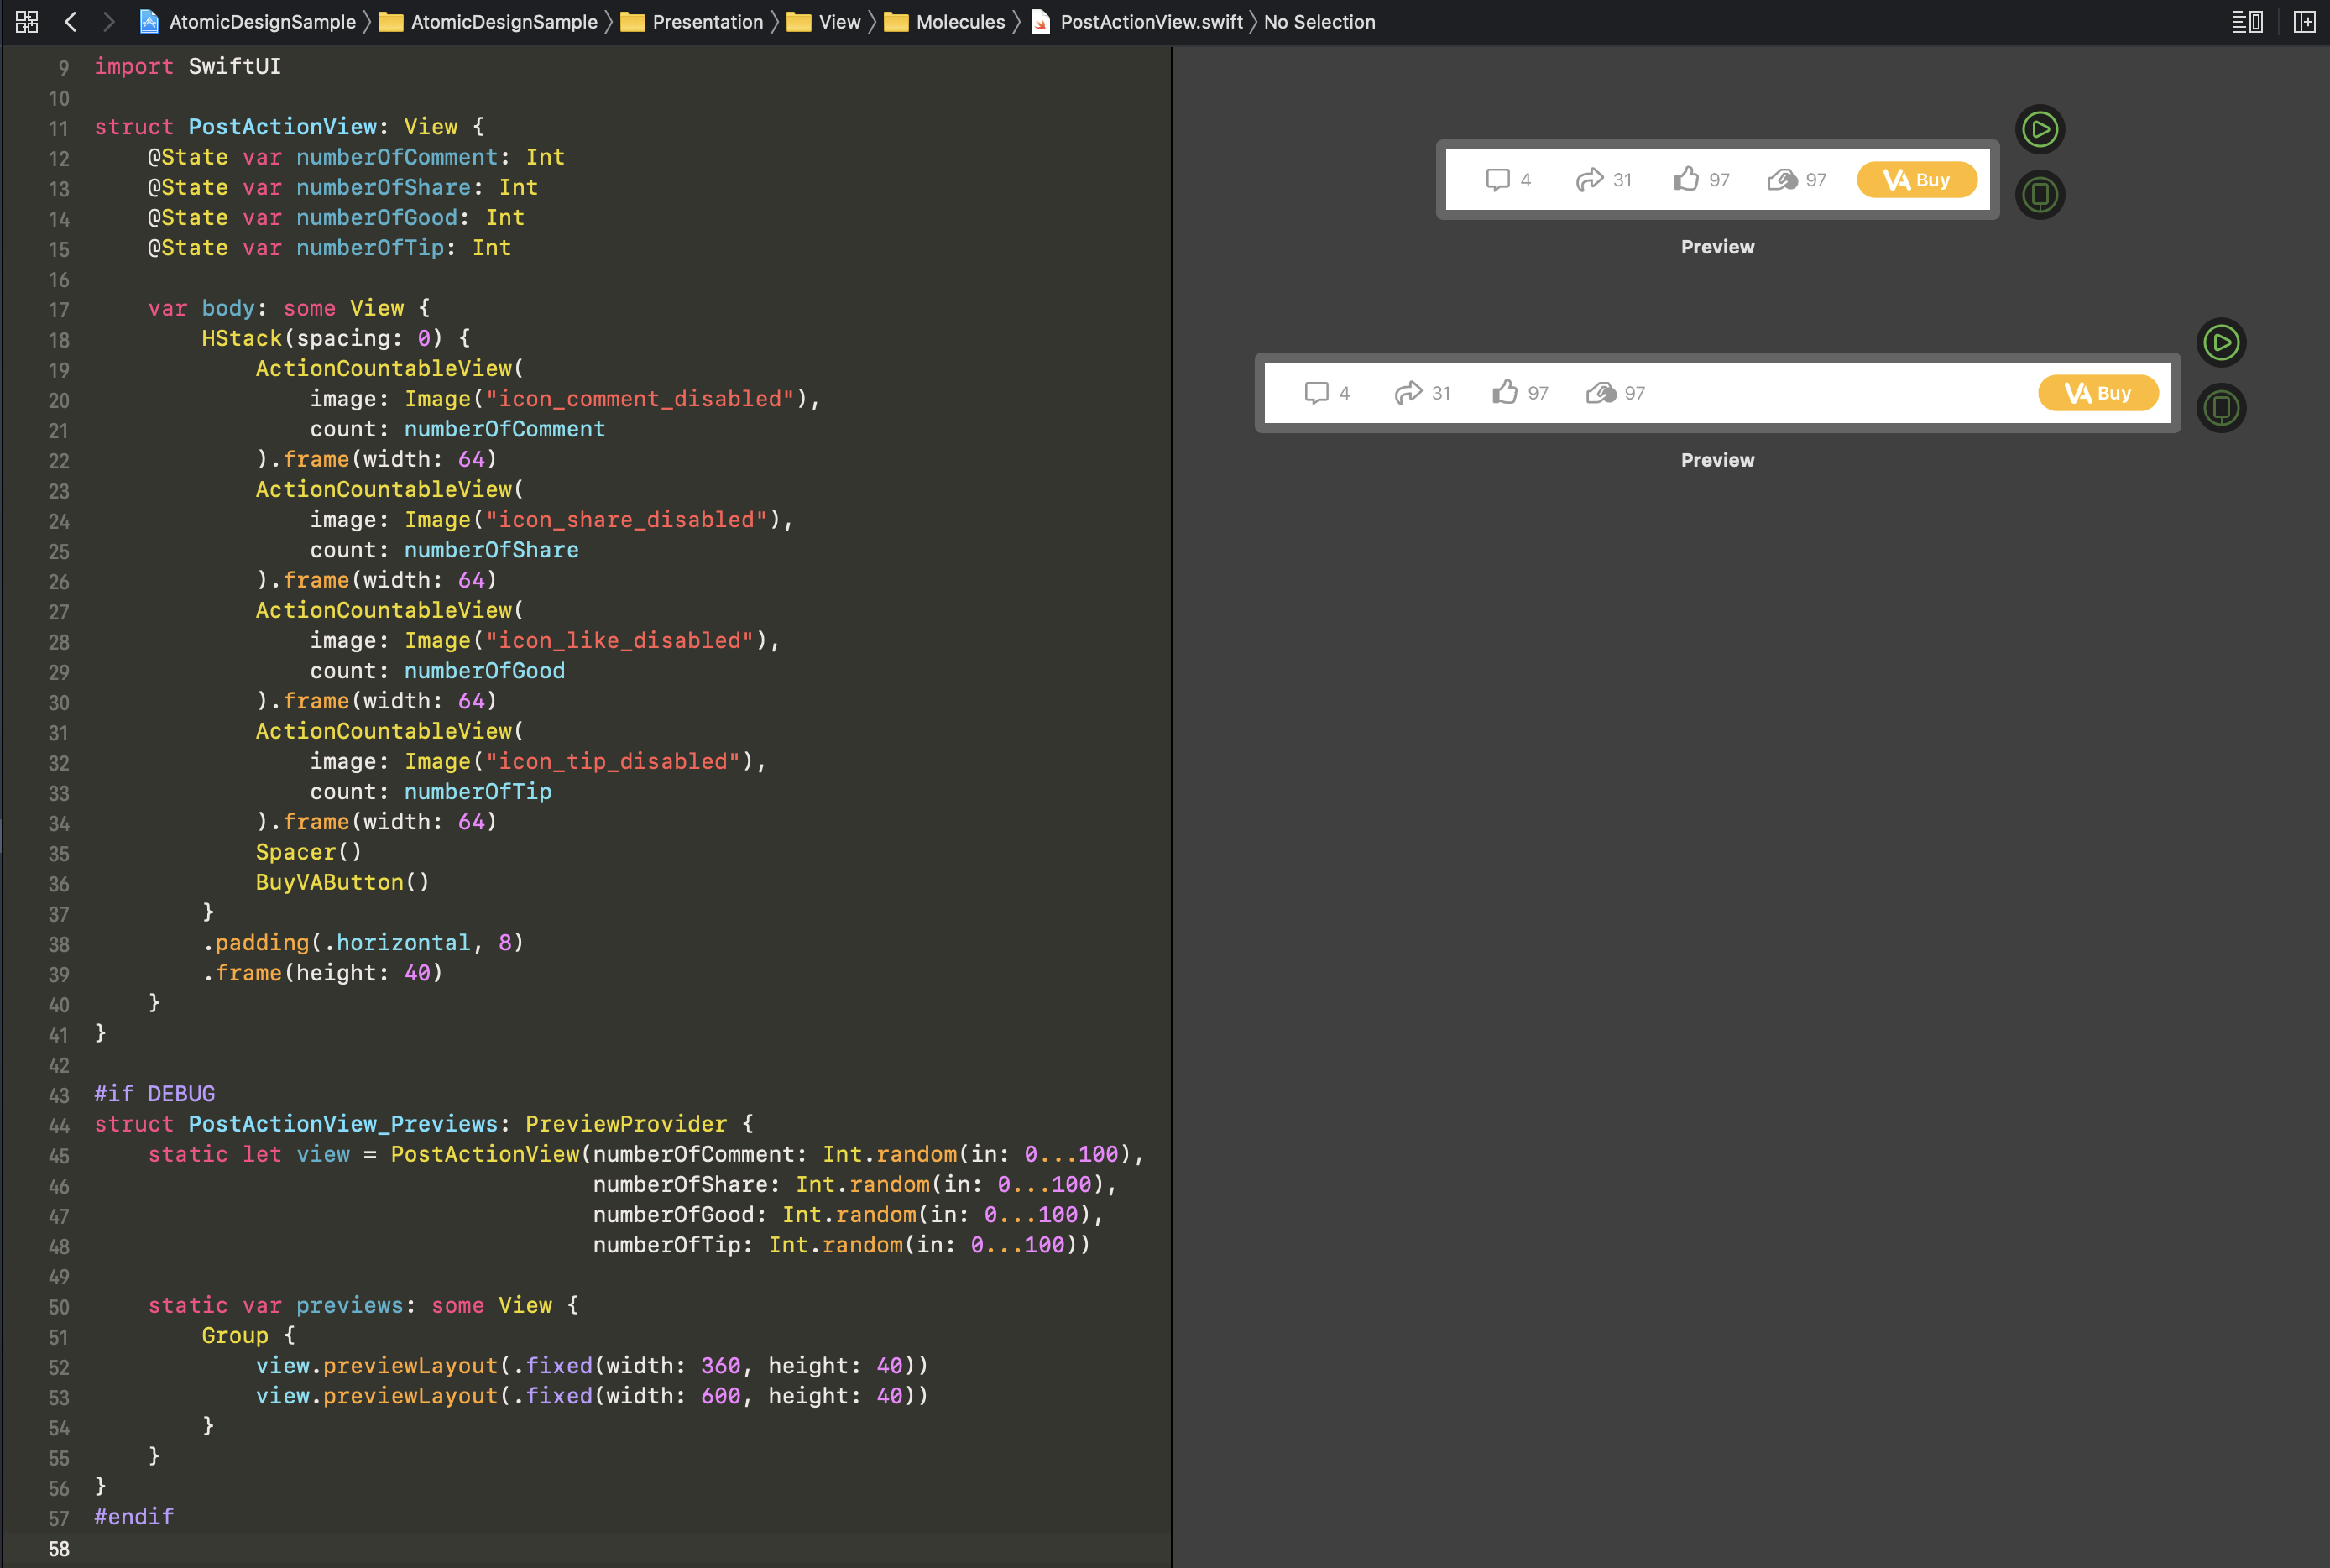Add a new editor pane on the right
Screen dimensions: 2330x1568
click(2304, 21)
